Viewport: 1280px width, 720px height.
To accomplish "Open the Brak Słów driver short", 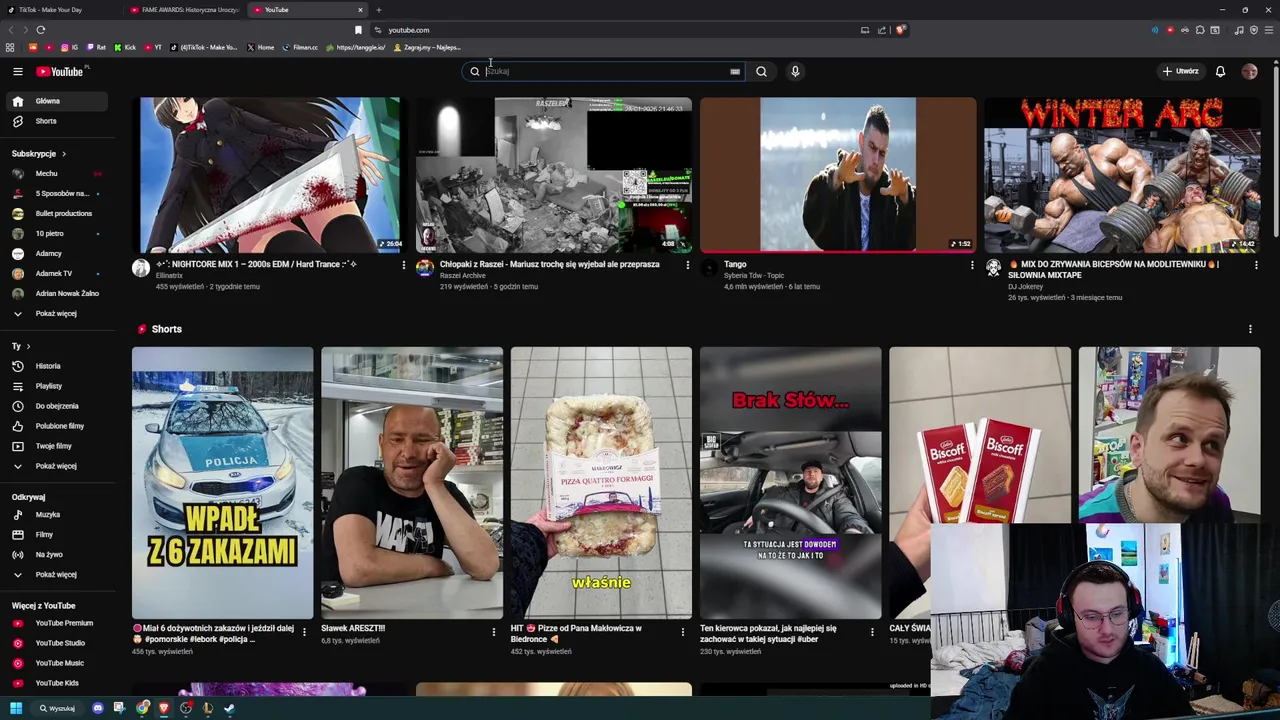I will pos(790,483).
